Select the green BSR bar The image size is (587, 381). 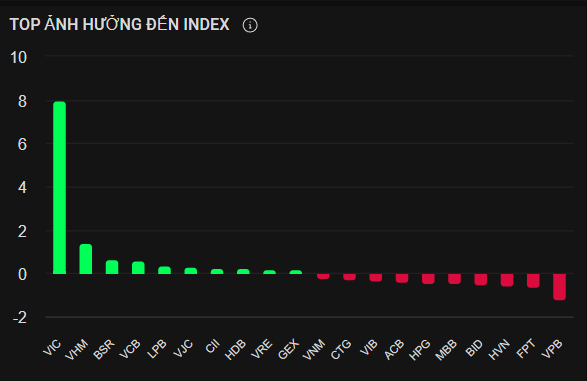click(112, 267)
